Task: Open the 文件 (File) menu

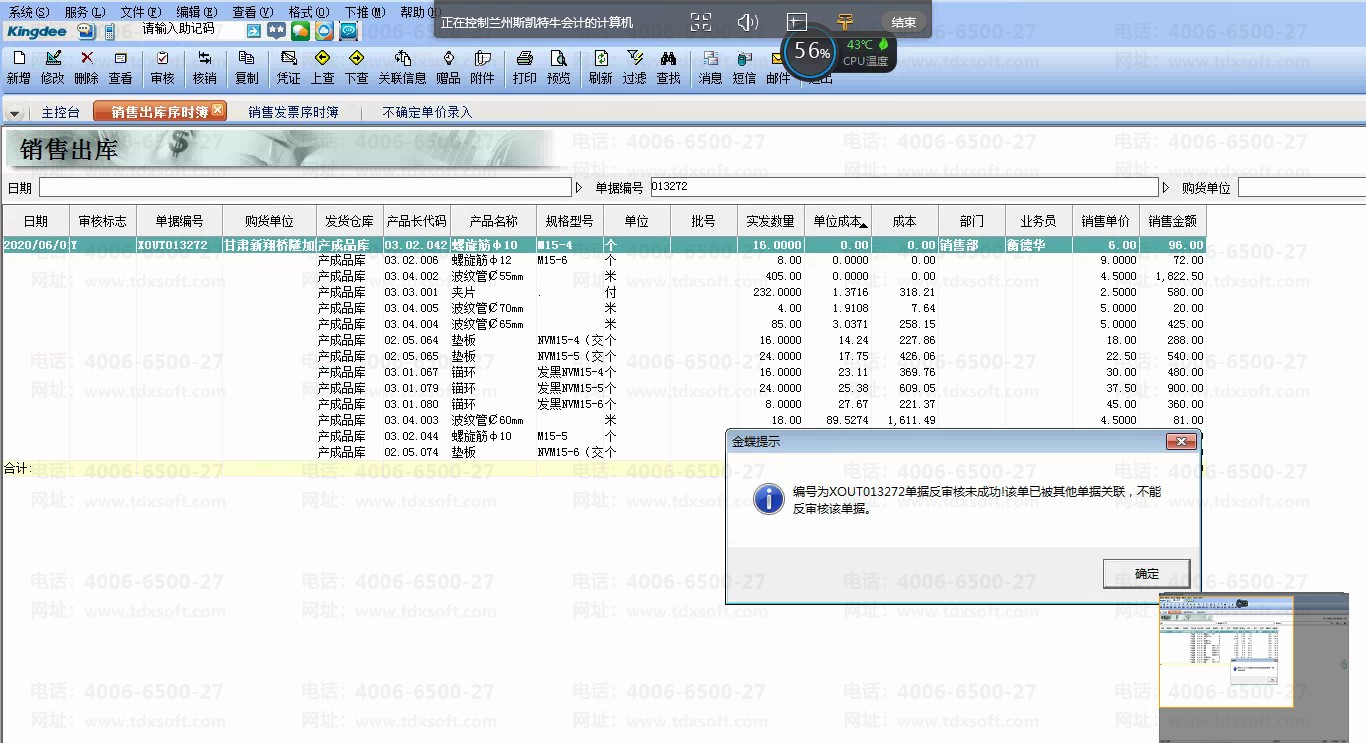Action: [140, 12]
